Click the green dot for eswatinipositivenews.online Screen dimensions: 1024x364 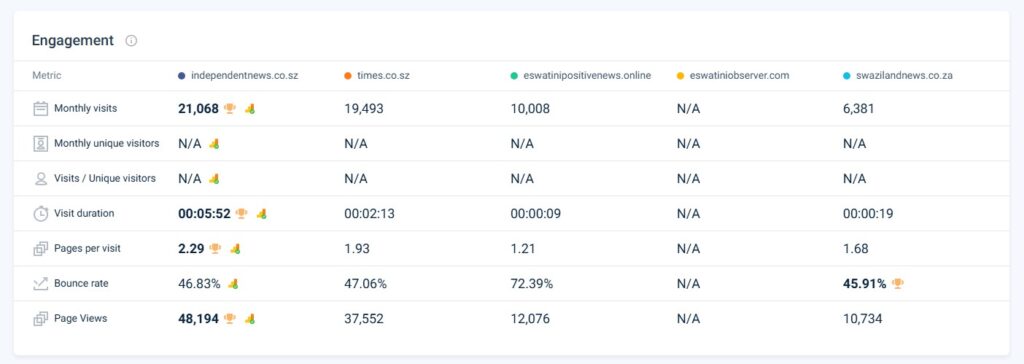tap(515, 76)
